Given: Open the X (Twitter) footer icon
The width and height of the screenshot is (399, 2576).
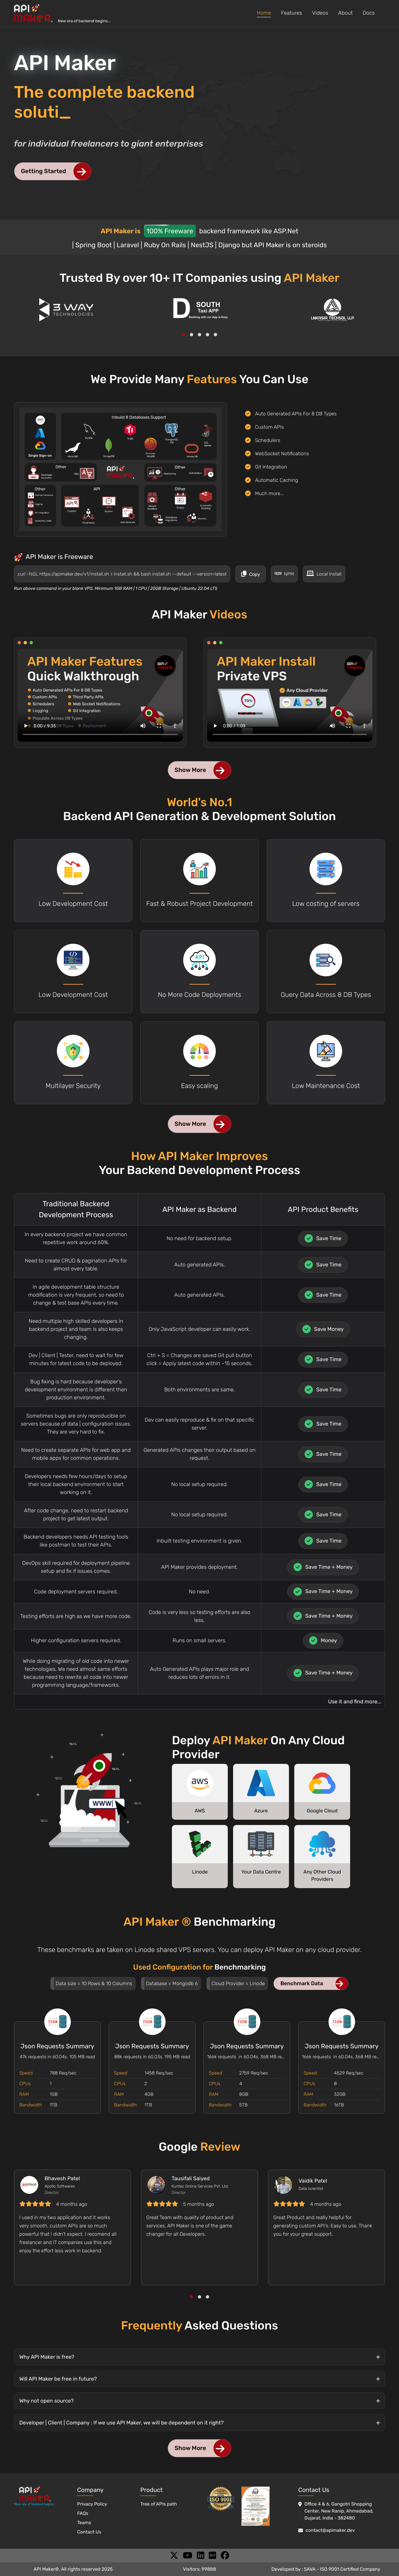Looking at the screenshot, I should pos(174,2555).
